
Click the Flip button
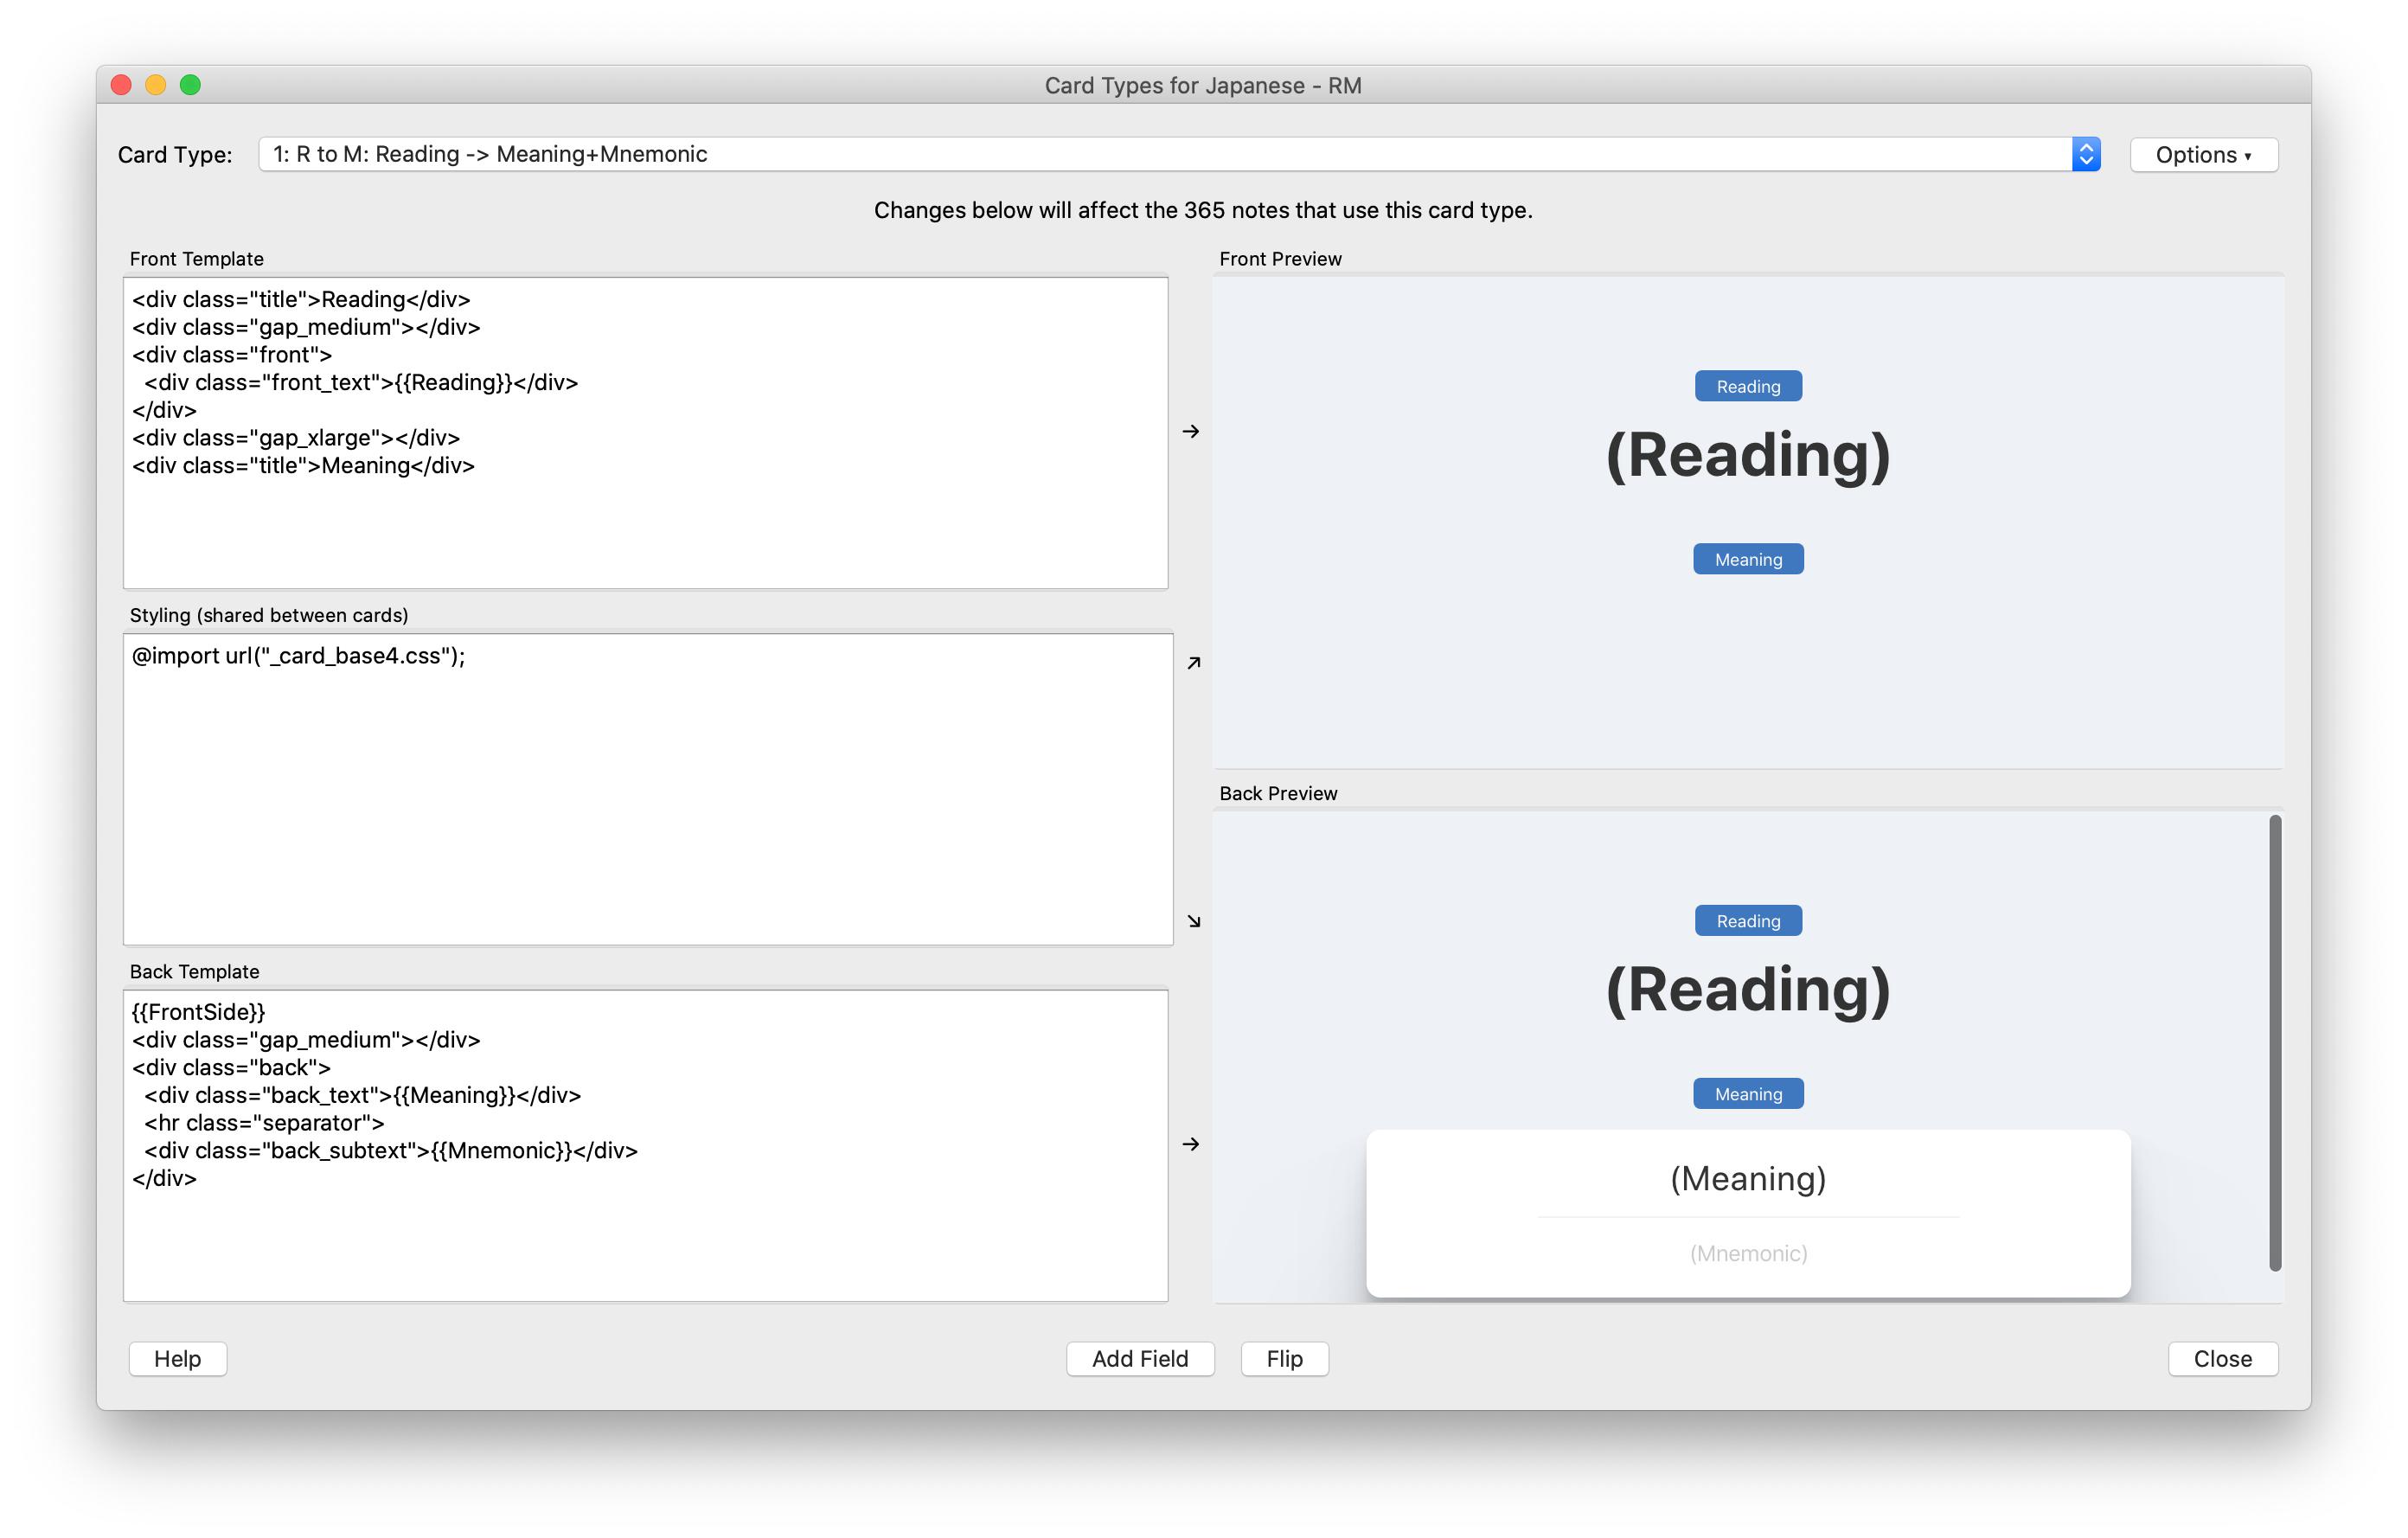(x=1284, y=1358)
